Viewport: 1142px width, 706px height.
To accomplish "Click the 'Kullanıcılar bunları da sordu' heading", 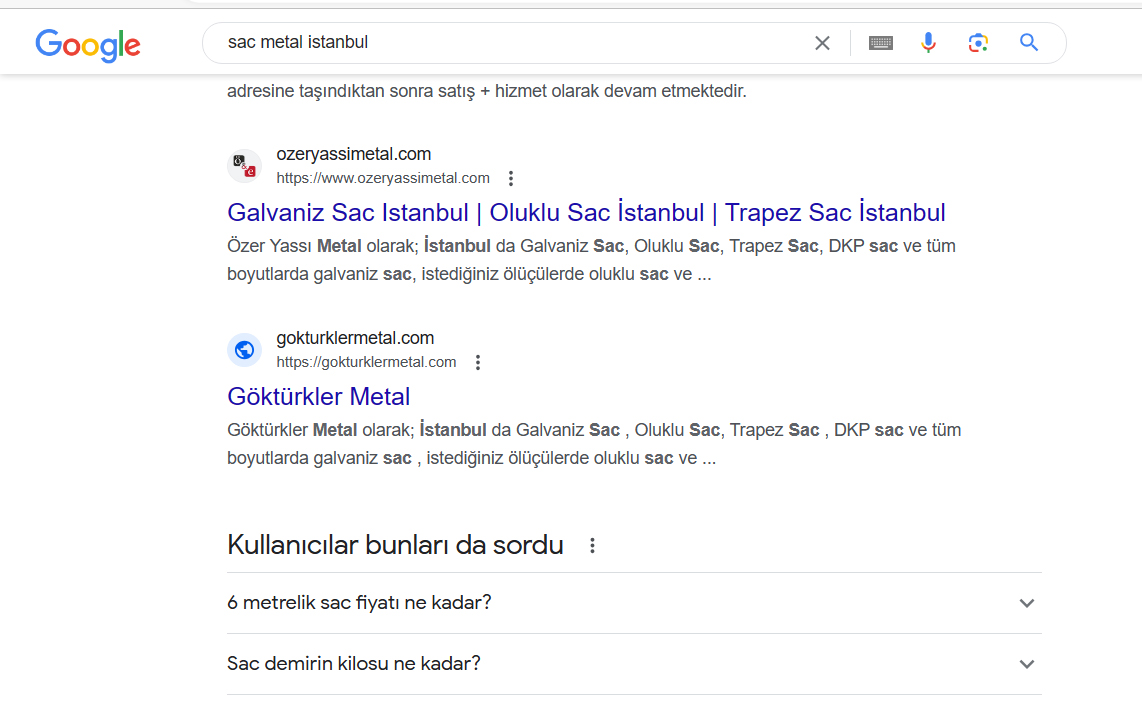I will (395, 545).
